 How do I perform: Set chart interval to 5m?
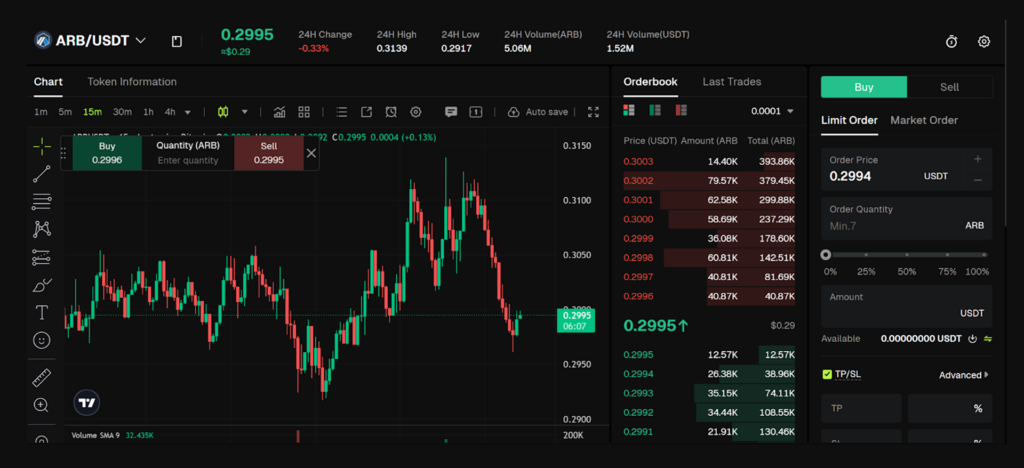65,112
